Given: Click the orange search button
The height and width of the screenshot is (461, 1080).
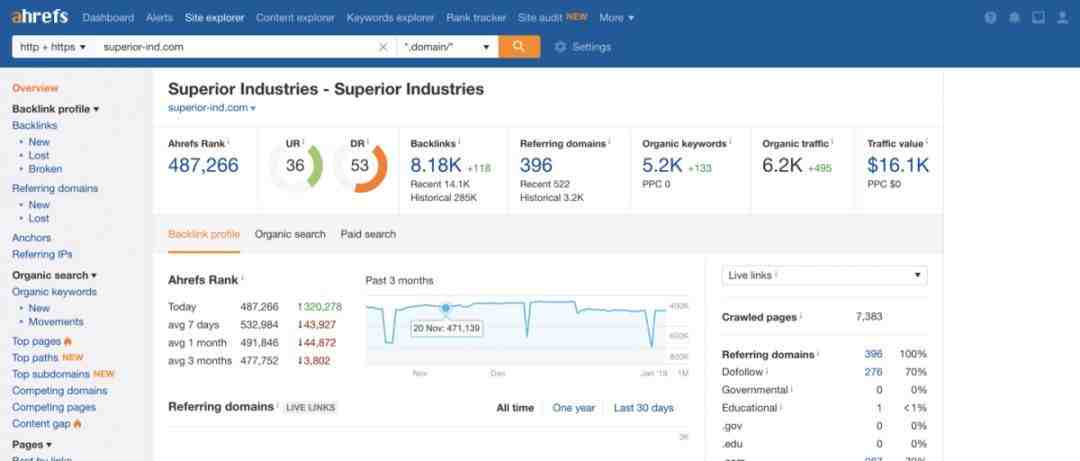Looking at the screenshot, I should click(519, 47).
